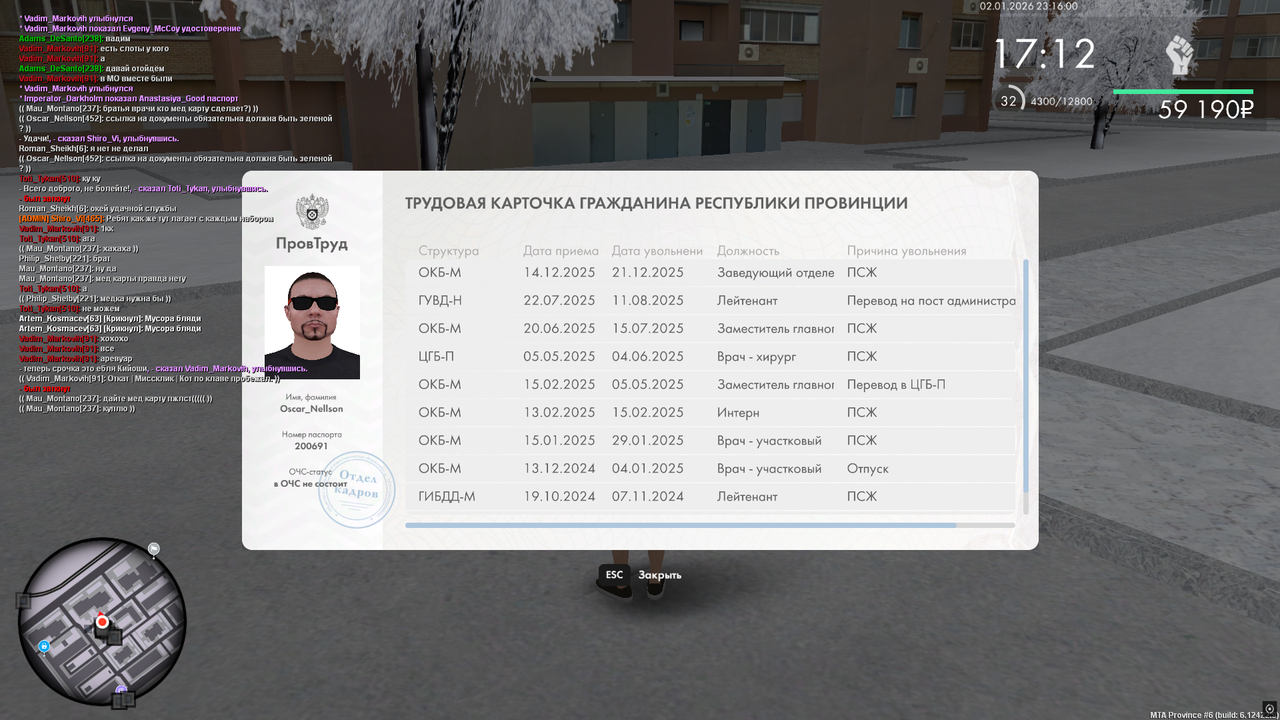
Task: Click the 4300/12800 experience counter
Action: 1061,101
